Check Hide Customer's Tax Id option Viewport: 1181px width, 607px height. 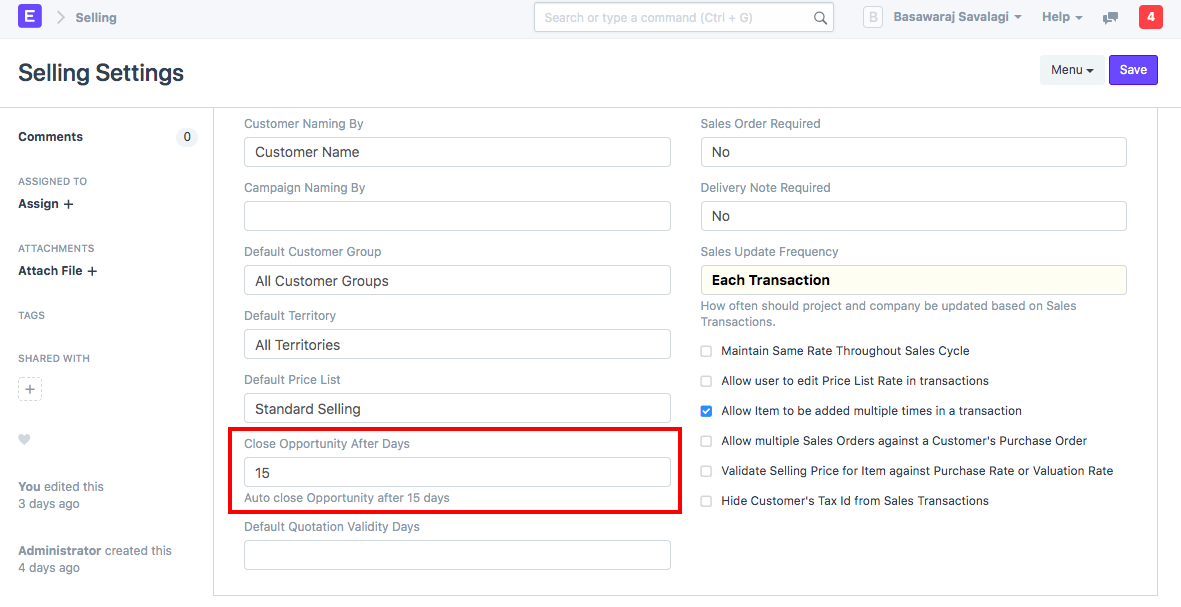point(706,501)
